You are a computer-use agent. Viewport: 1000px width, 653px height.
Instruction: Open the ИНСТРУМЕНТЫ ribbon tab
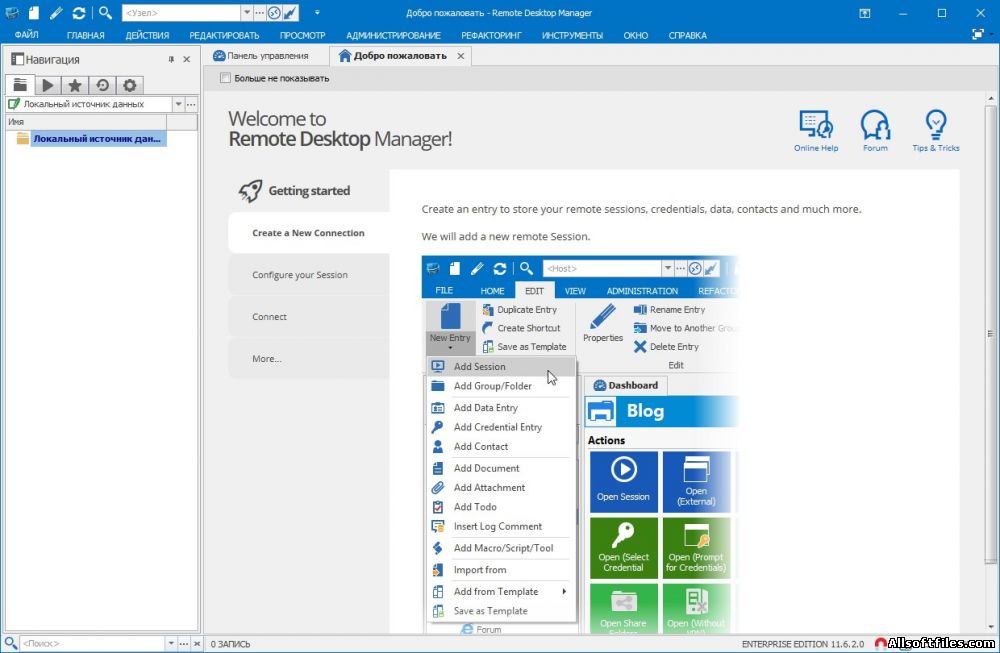coord(572,35)
